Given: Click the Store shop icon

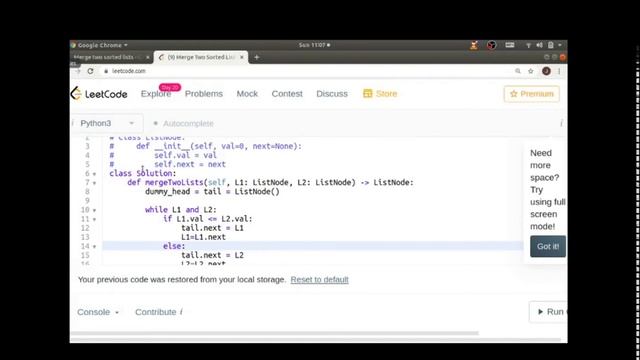Looking at the screenshot, I should [367, 93].
